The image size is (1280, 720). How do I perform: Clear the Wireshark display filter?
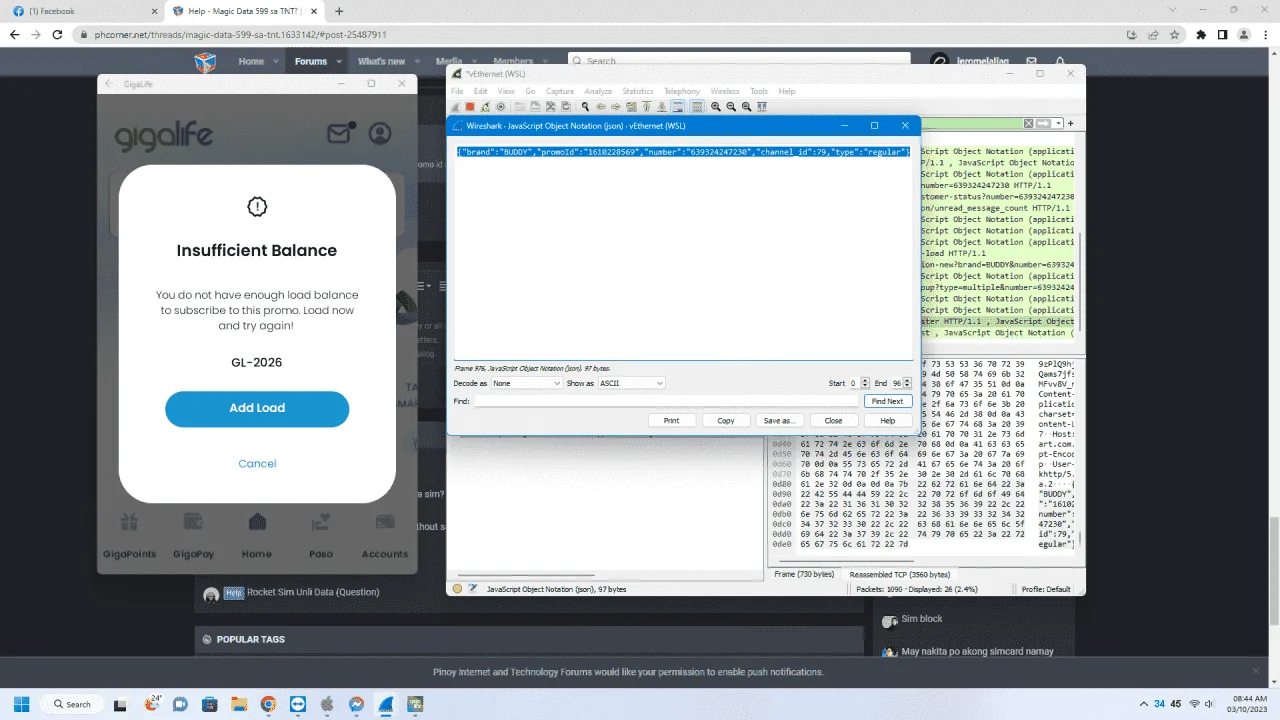pos(1028,123)
